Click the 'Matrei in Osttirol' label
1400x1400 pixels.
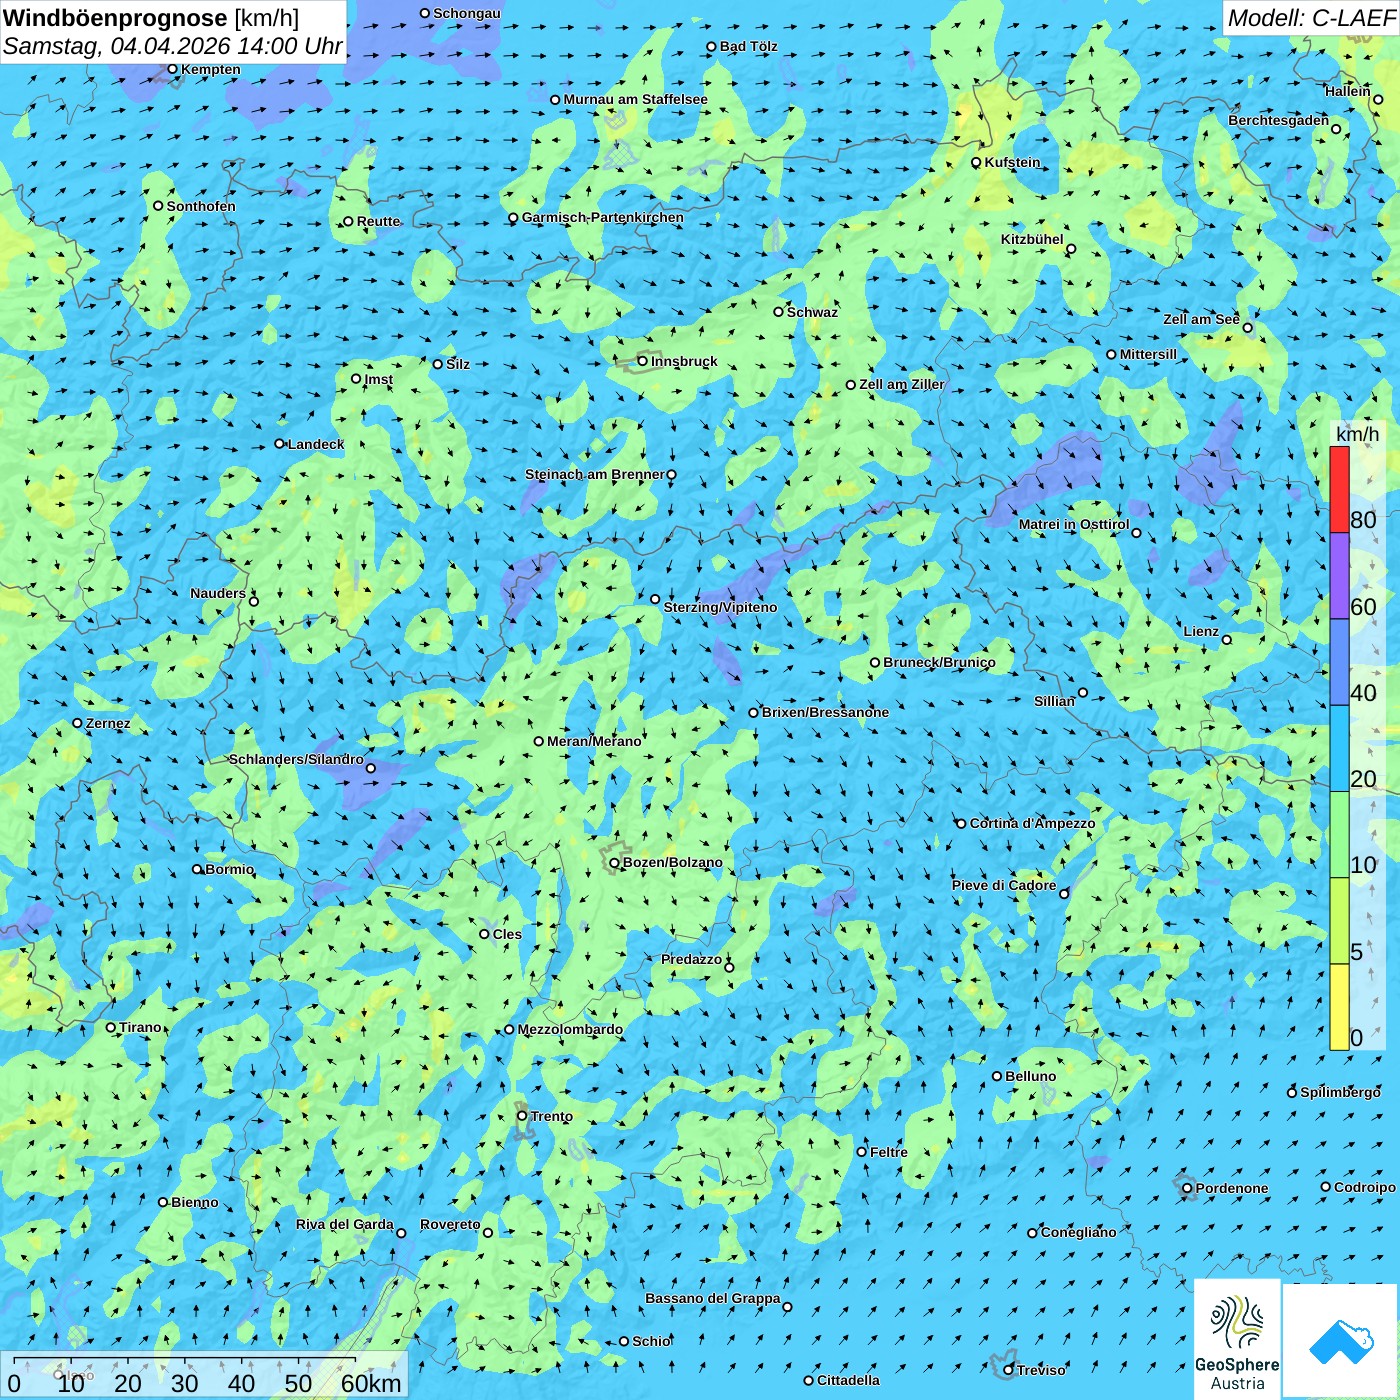(x=1074, y=524)
